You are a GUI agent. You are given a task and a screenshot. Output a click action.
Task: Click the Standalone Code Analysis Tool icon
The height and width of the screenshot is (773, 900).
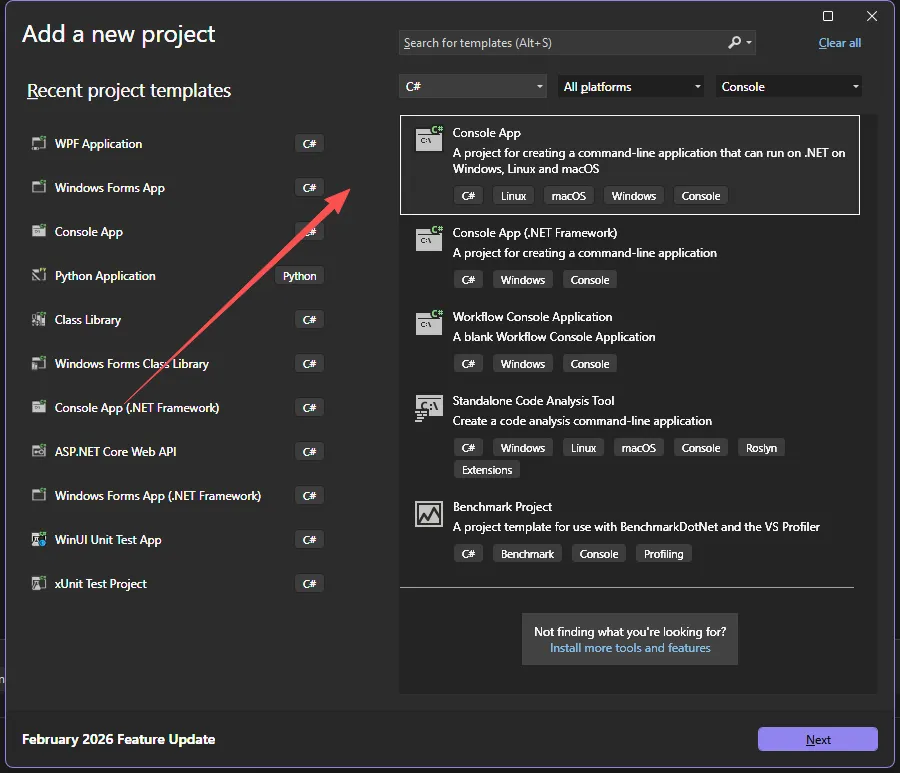(x=428, y=408)
